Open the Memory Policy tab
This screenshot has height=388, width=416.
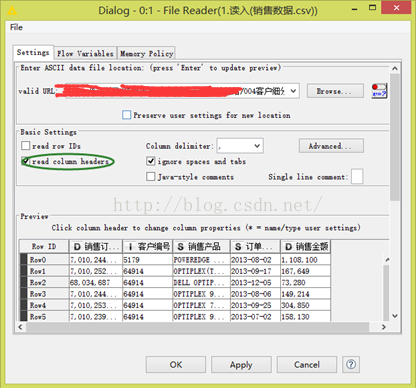coord(146,53)
